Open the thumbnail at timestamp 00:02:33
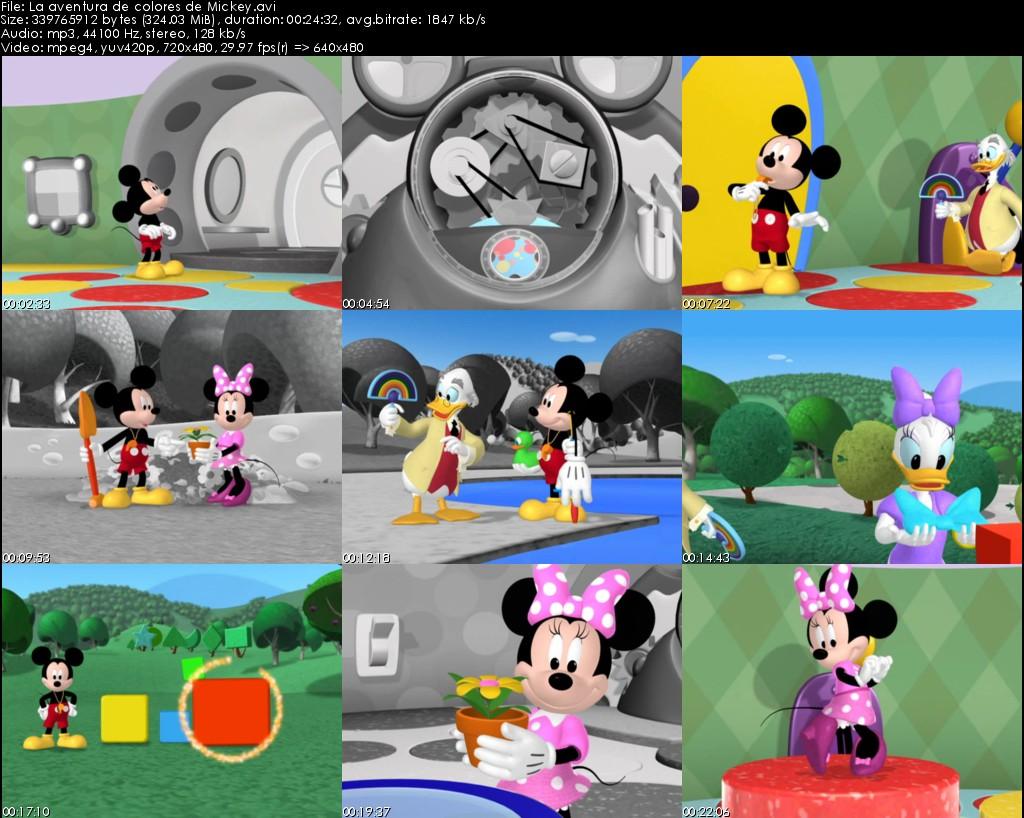This screenshot has width=1024, height=818. pyautogui.click(x=170, y=180)
